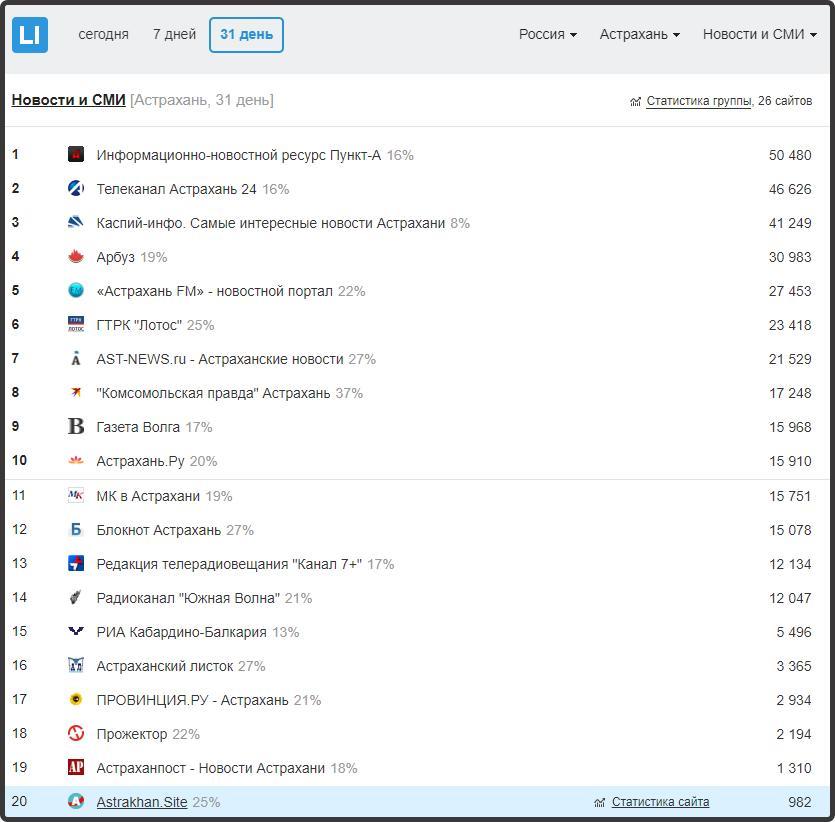Open «Астрахань FM» новостной портал
This screenshot has width=835, height=822.
pos(215,291)
